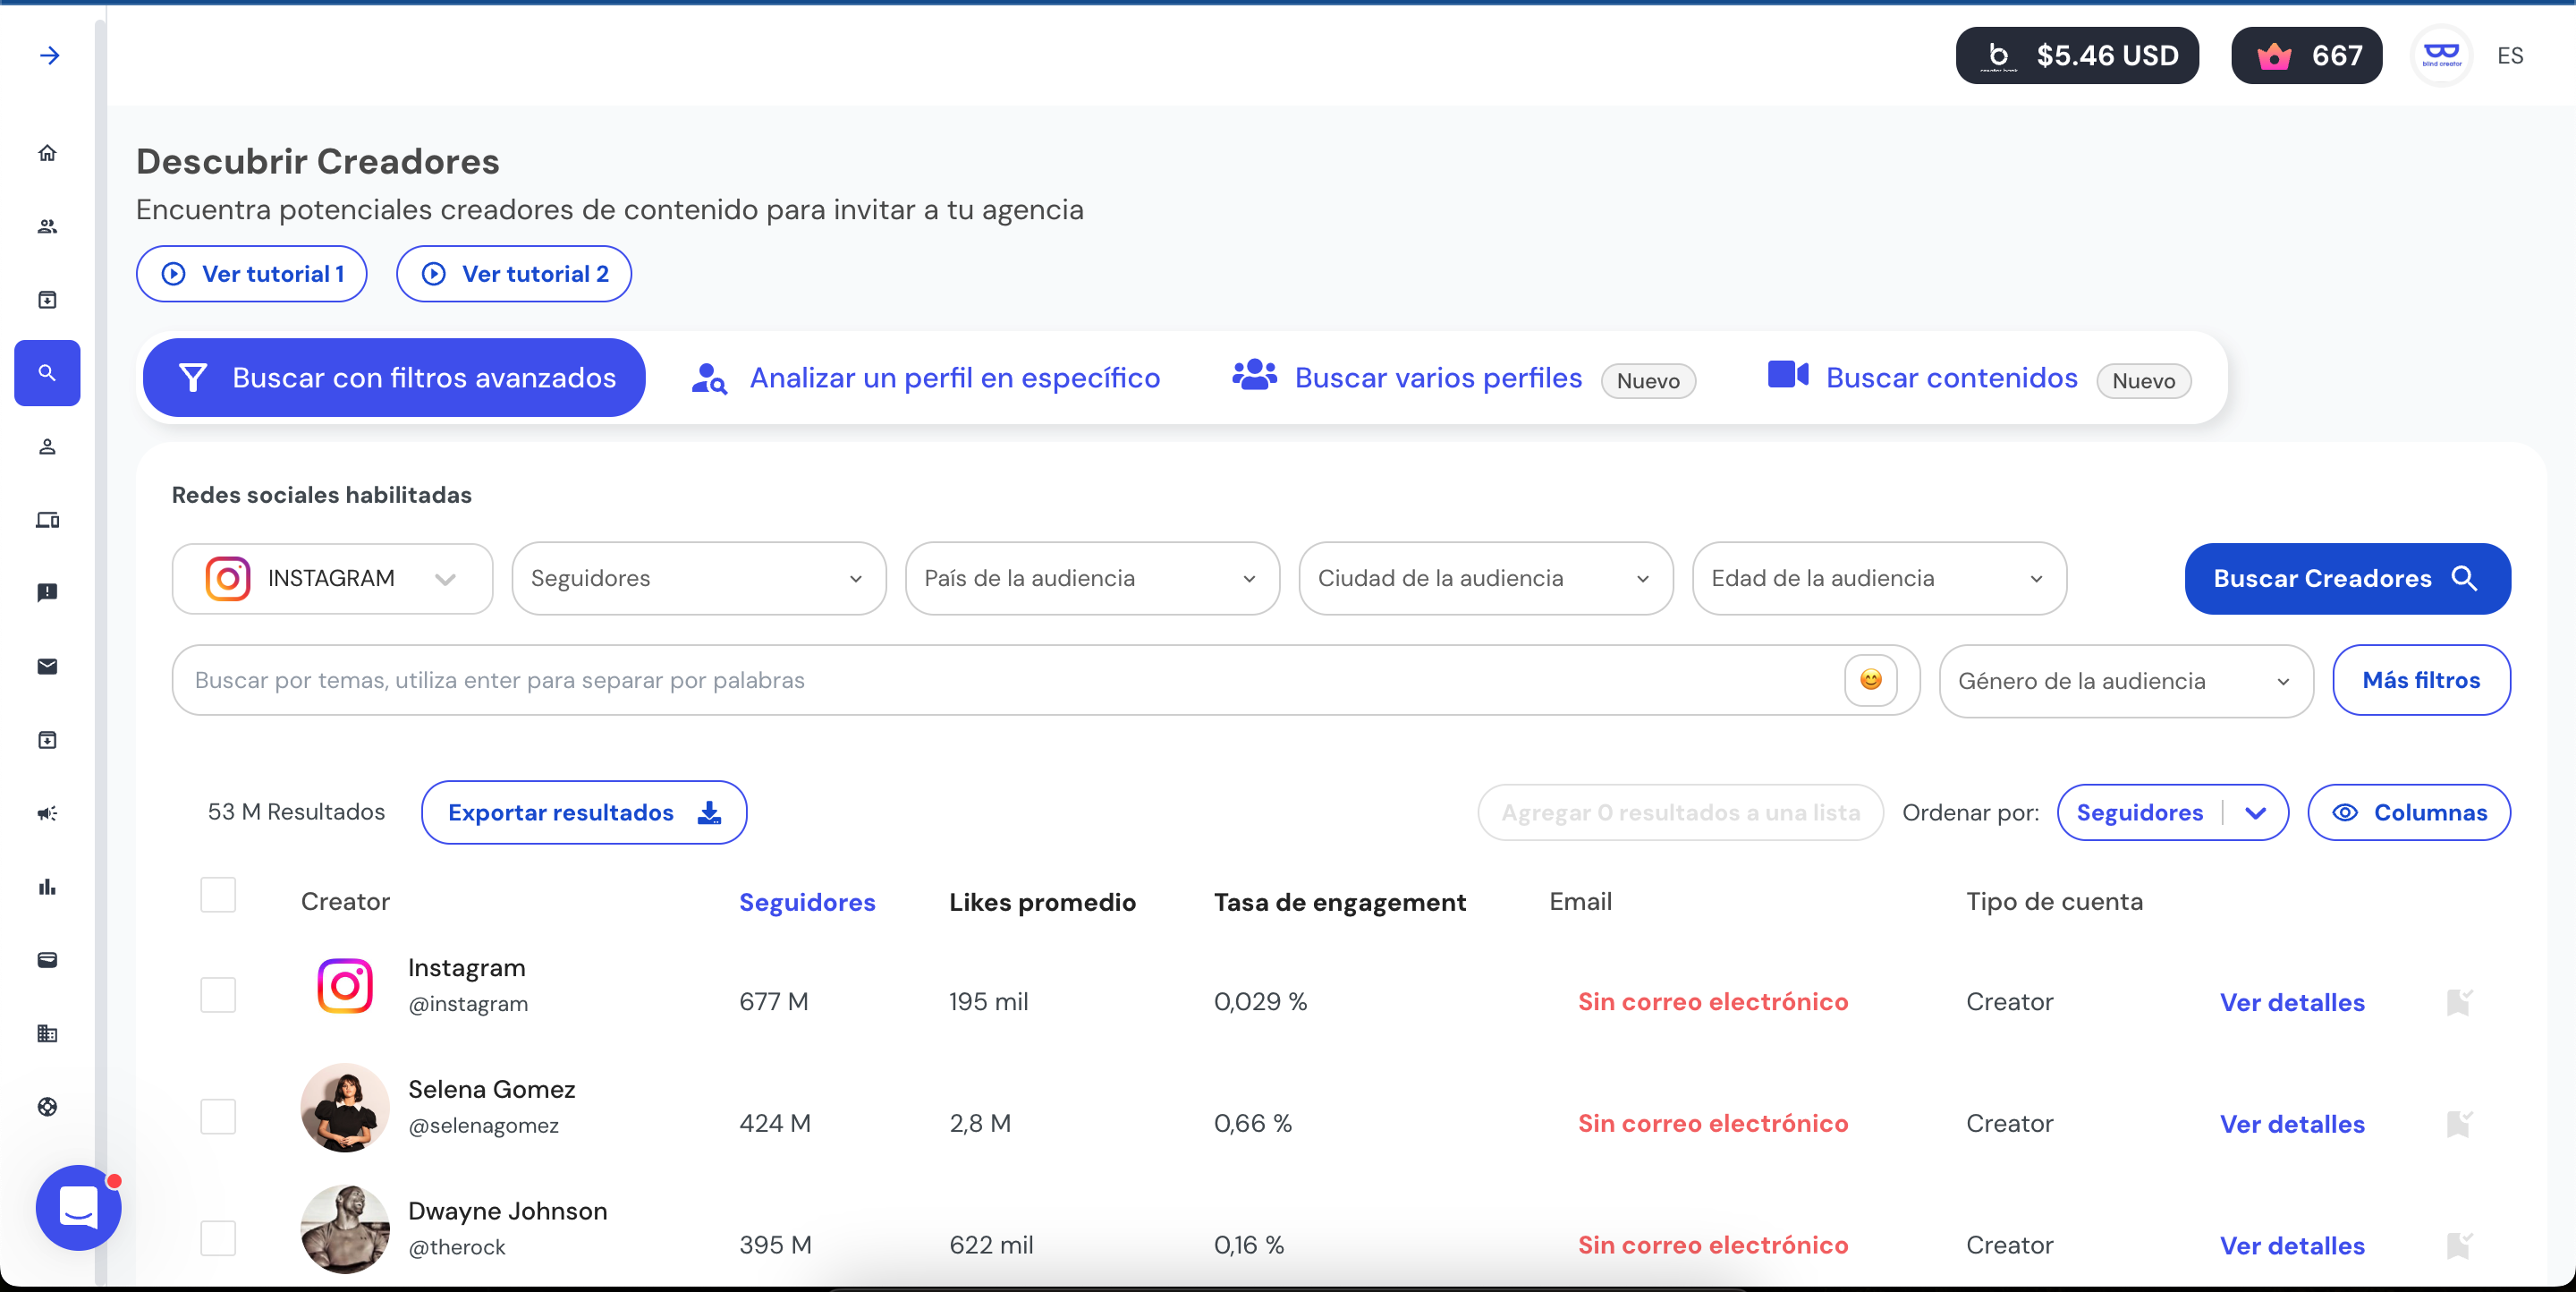Open the emoji picker in the topics field
Viewport: 2576px width, 1292px height.
1871,680
